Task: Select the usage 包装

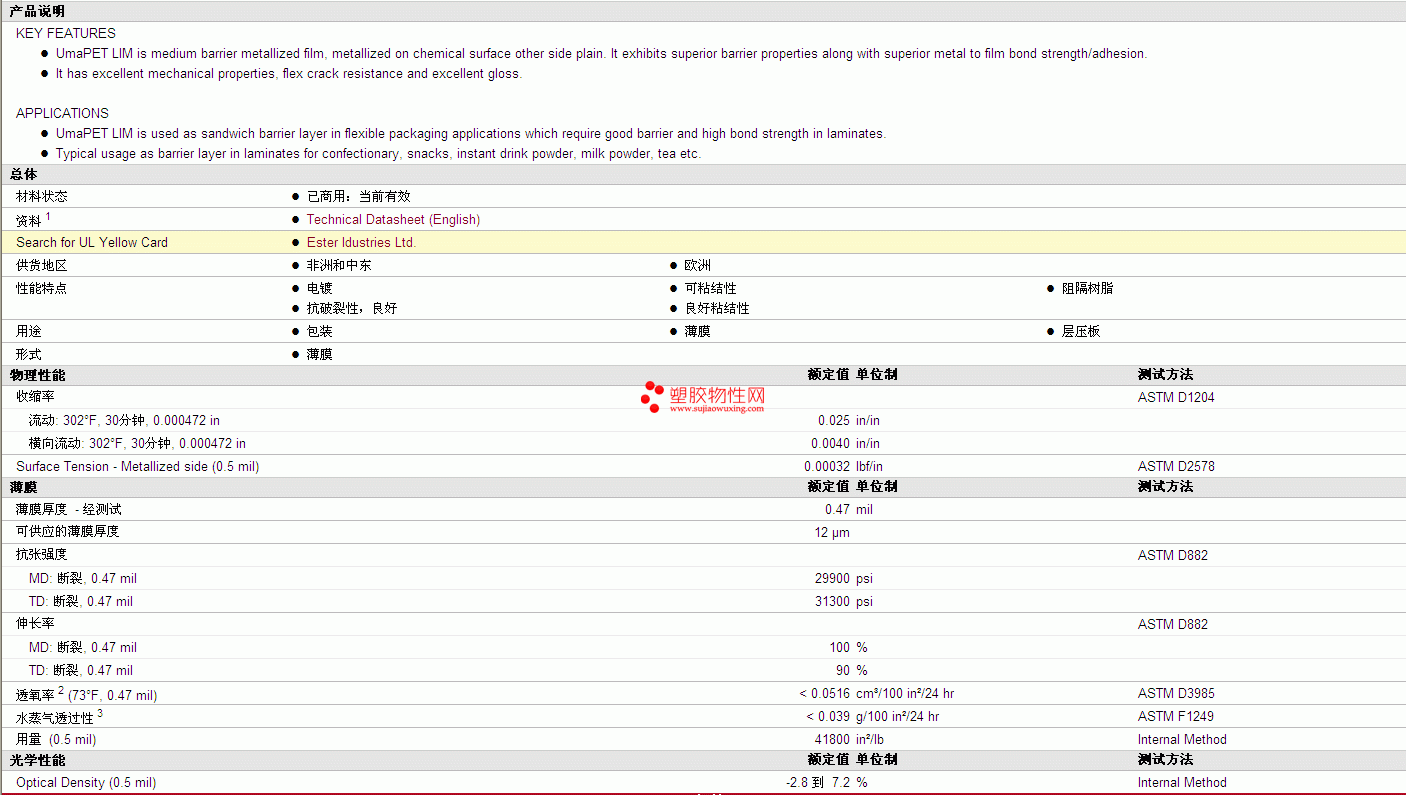Action: [320, 332]
